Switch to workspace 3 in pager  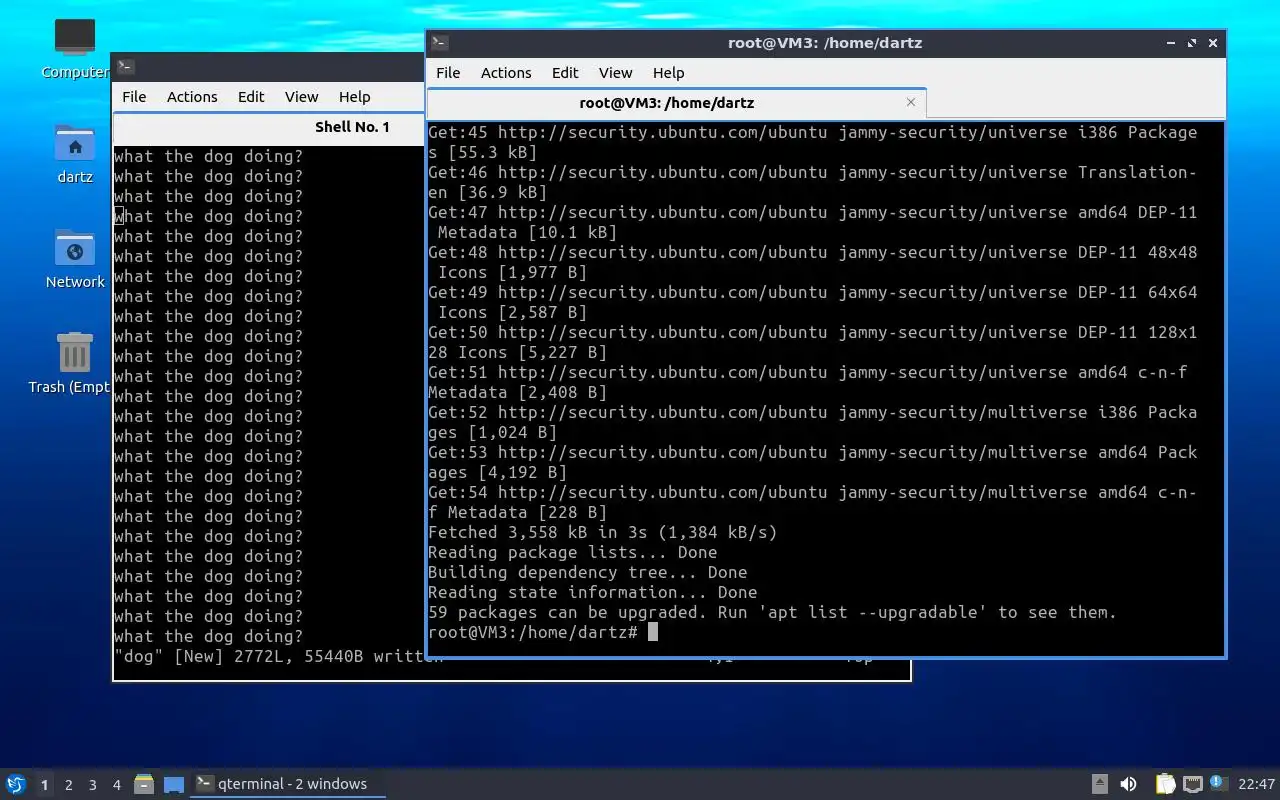tap(93, 785)
